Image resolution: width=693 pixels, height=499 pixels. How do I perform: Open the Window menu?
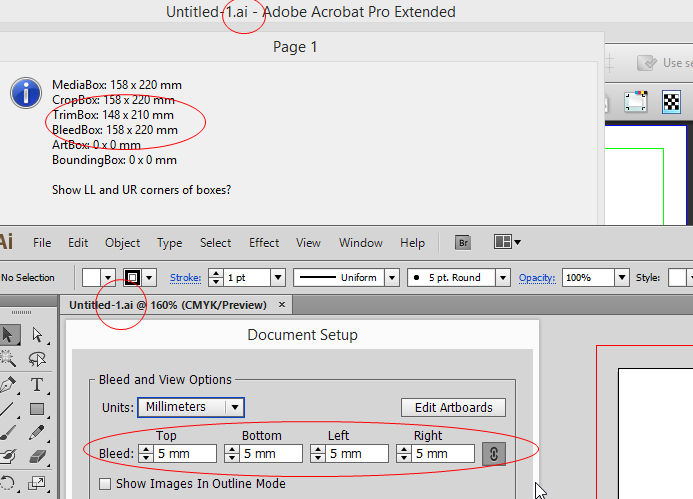pos(361,243)
